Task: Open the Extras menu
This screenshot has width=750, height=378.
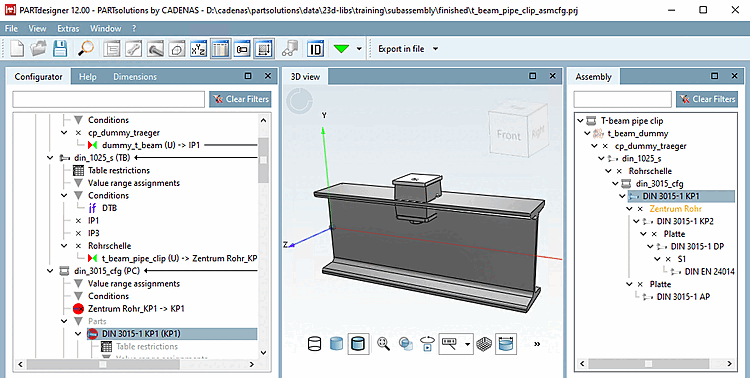Action: click(68, 29)
